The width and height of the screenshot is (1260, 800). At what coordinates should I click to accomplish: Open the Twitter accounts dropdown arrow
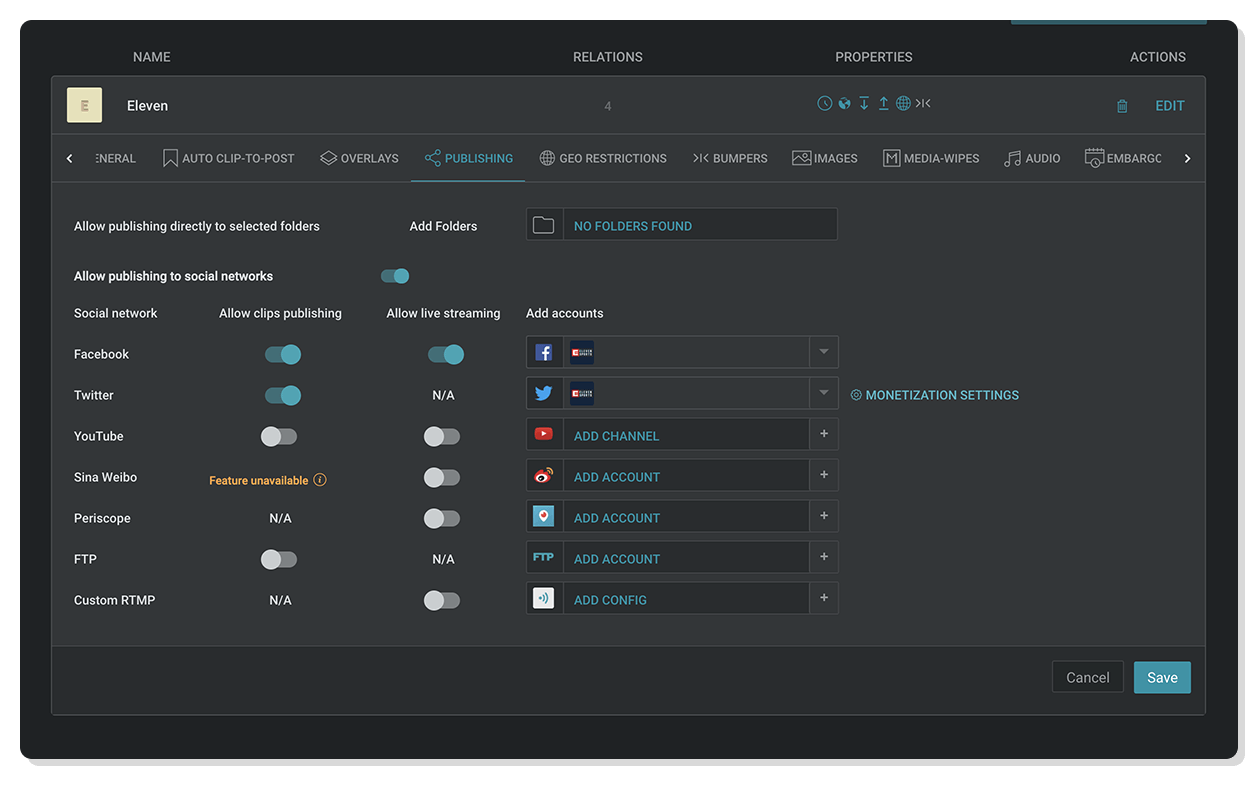pyautogui.click(x=824, y=393)
